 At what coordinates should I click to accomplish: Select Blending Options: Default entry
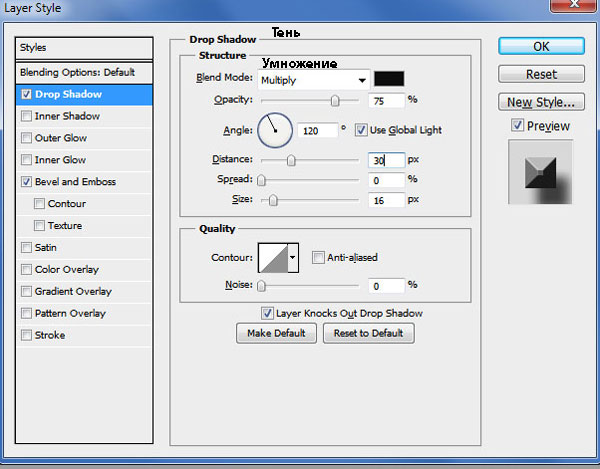[84, 72]
